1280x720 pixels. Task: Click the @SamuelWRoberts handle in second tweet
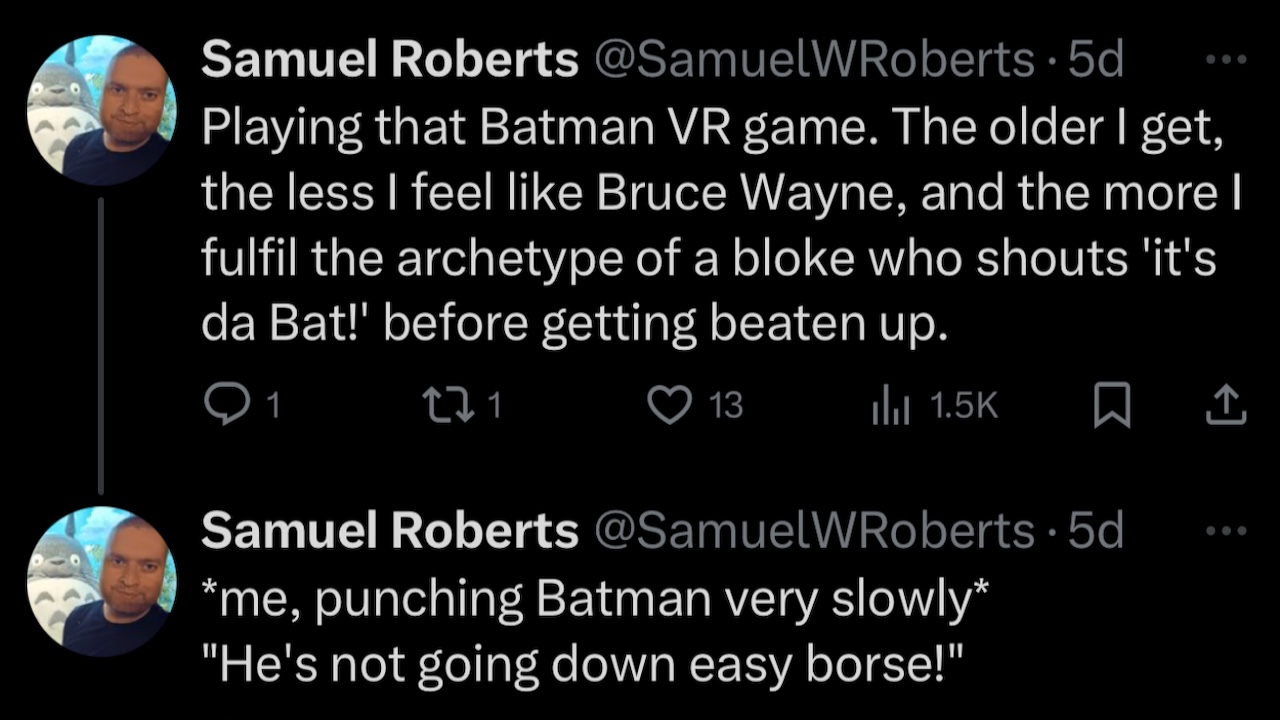pyautogui.click(x=814, y=531)
